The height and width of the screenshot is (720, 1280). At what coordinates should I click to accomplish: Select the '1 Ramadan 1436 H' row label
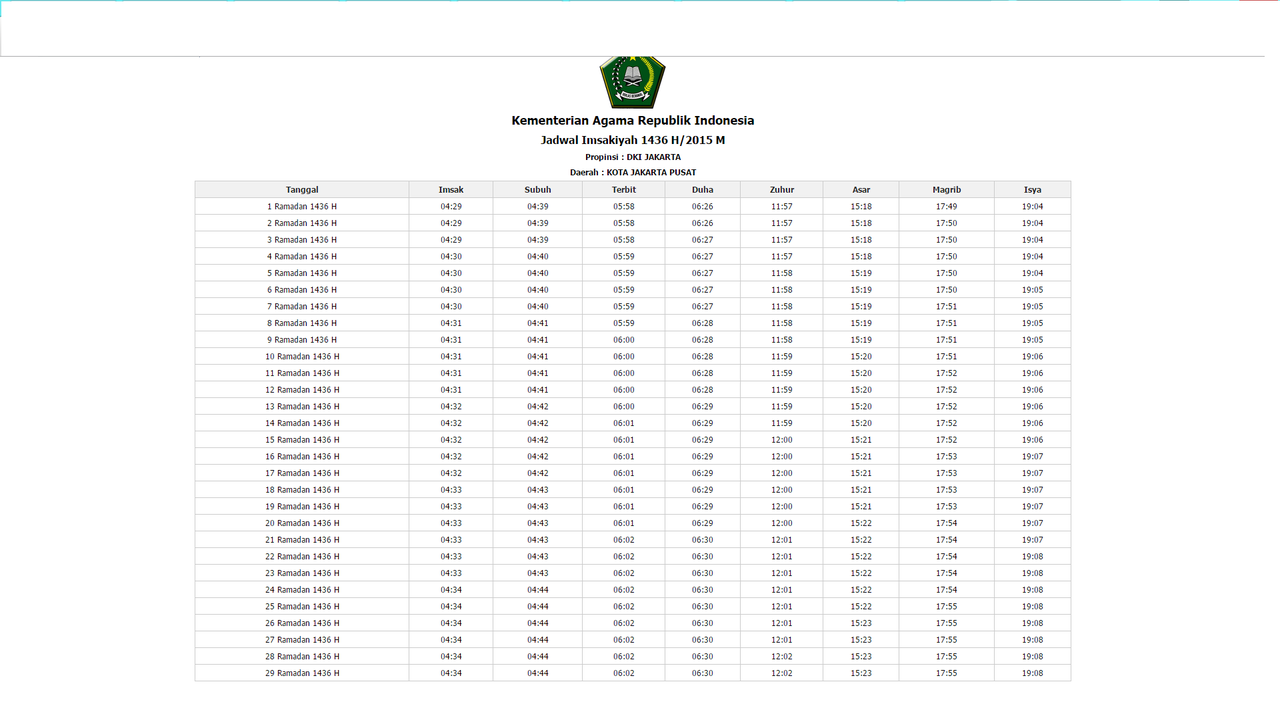click(302, 207)
